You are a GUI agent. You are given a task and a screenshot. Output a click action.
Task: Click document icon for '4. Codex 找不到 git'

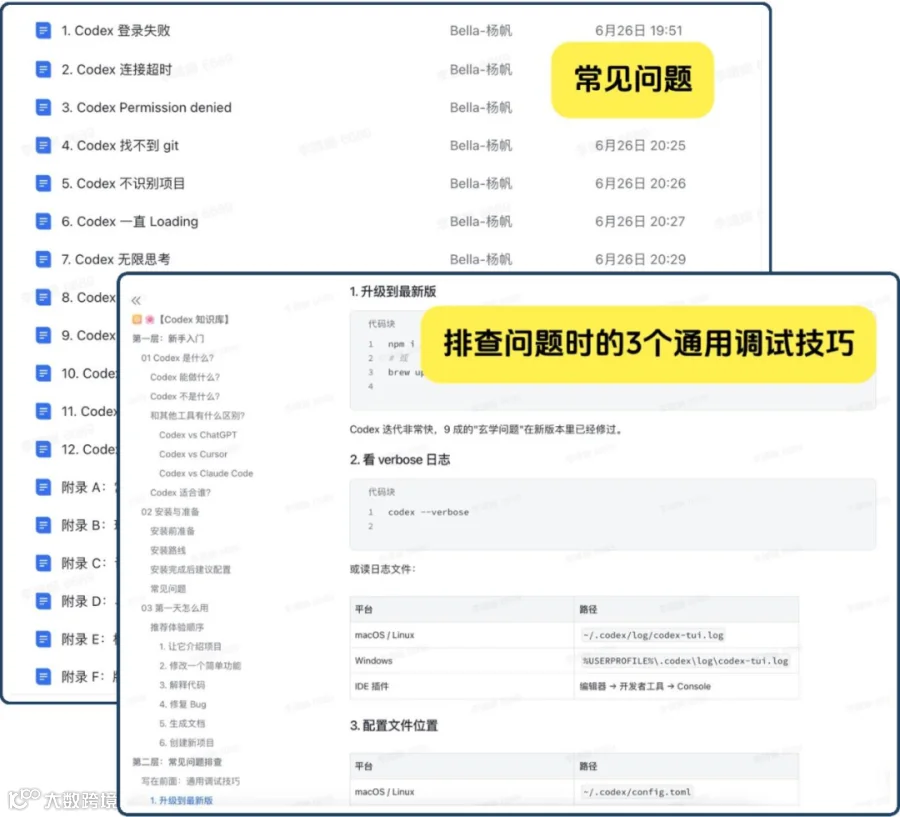point(43,145)
